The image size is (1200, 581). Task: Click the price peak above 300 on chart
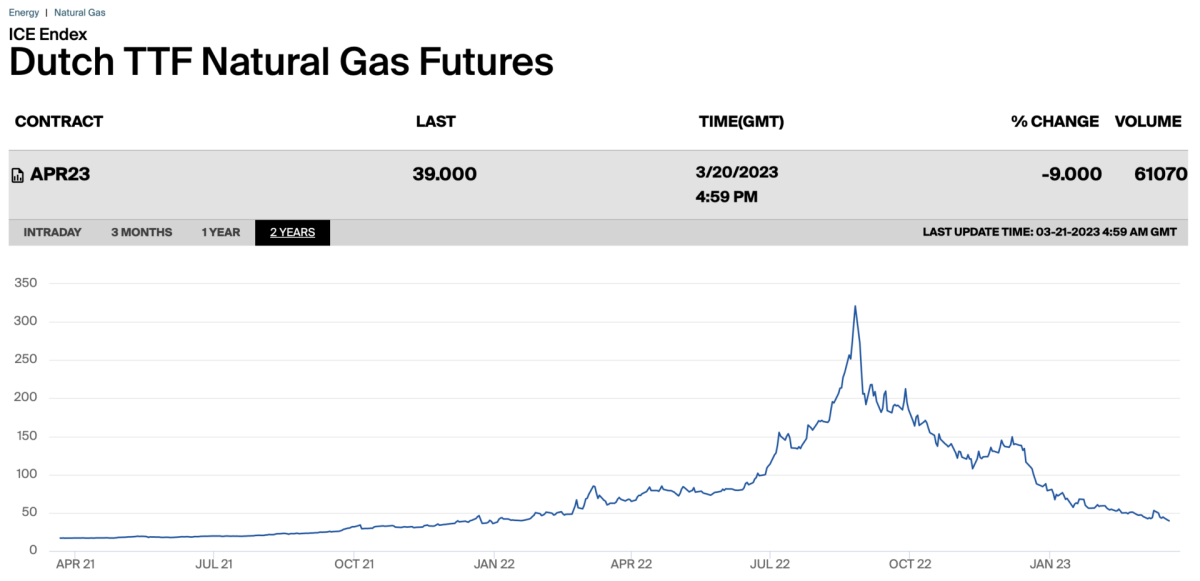[855, 307]
